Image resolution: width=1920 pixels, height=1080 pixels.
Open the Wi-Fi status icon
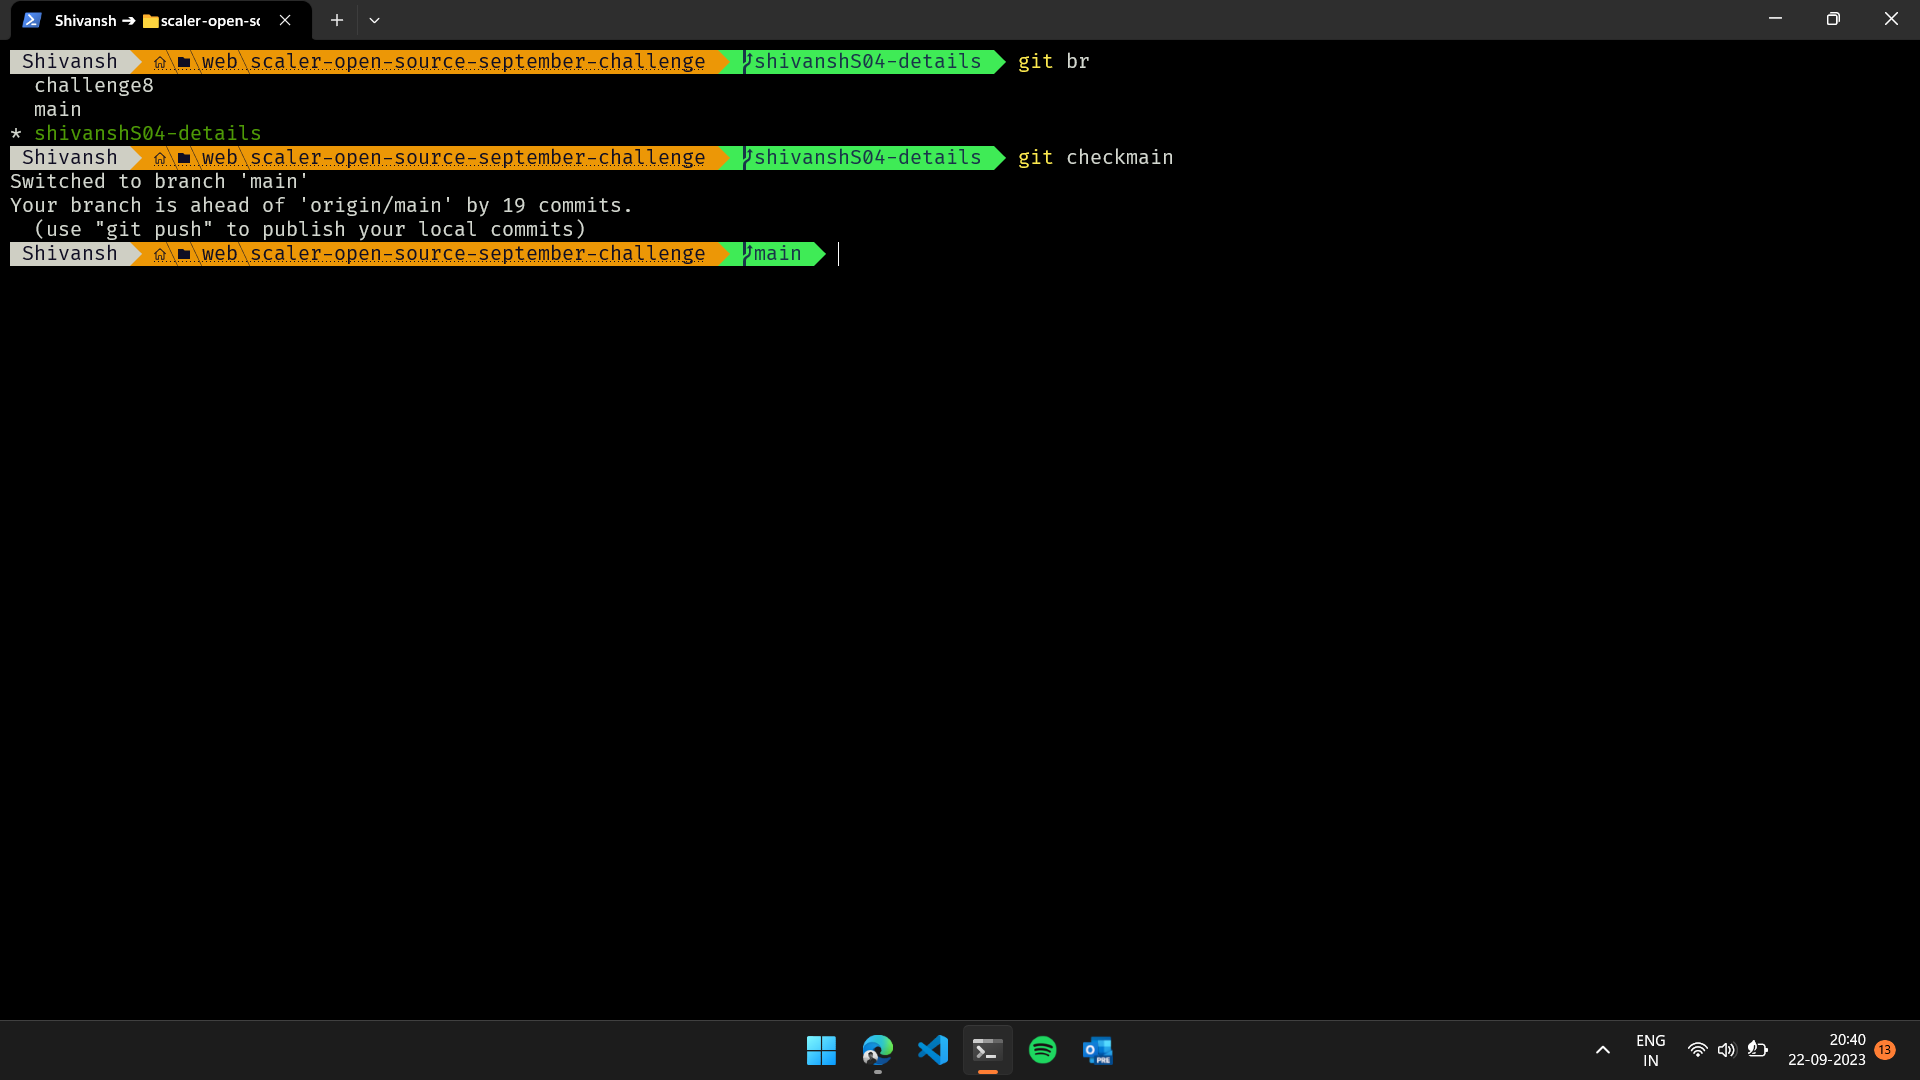coord(1698,1050)
